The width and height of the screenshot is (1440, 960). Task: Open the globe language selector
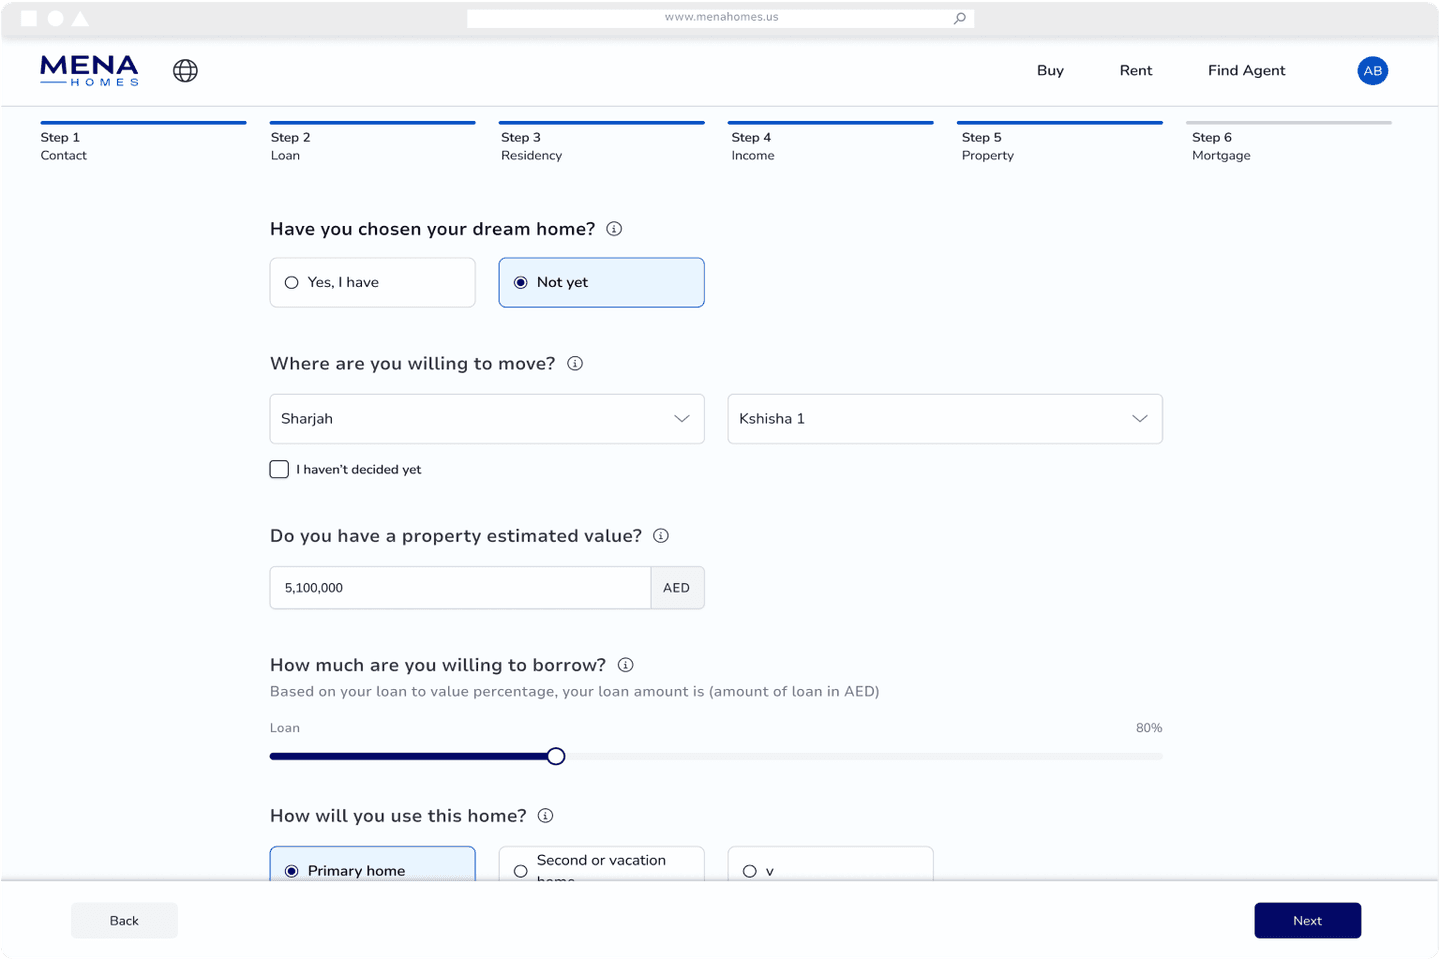point(185,71)
